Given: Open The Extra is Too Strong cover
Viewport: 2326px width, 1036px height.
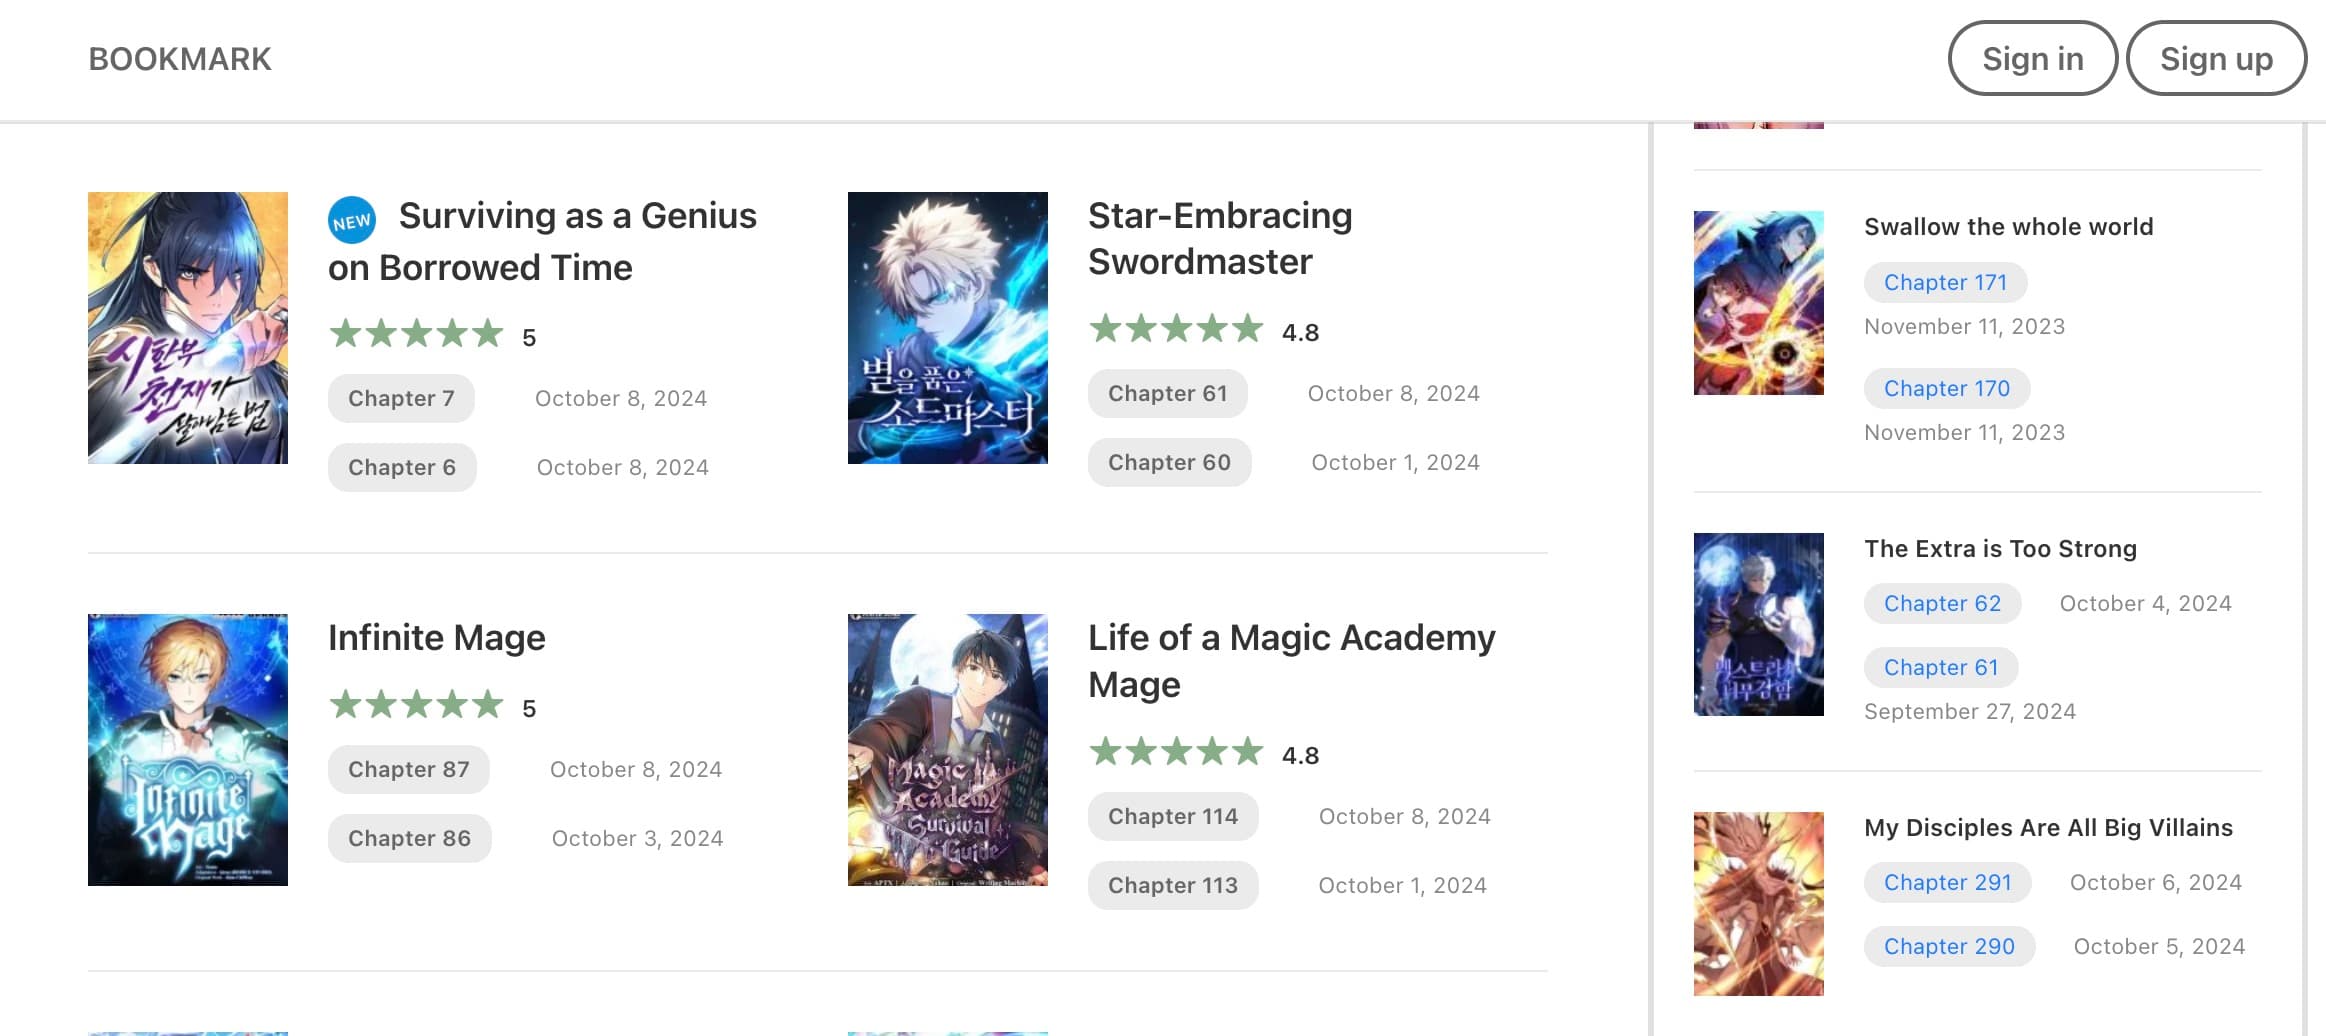Looking at the screenshot, I should click(1758, 624).
